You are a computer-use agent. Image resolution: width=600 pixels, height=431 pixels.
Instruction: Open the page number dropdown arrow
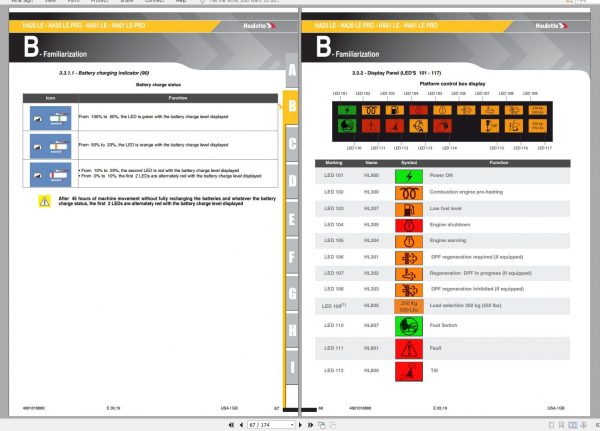click(x=292, y=425)
